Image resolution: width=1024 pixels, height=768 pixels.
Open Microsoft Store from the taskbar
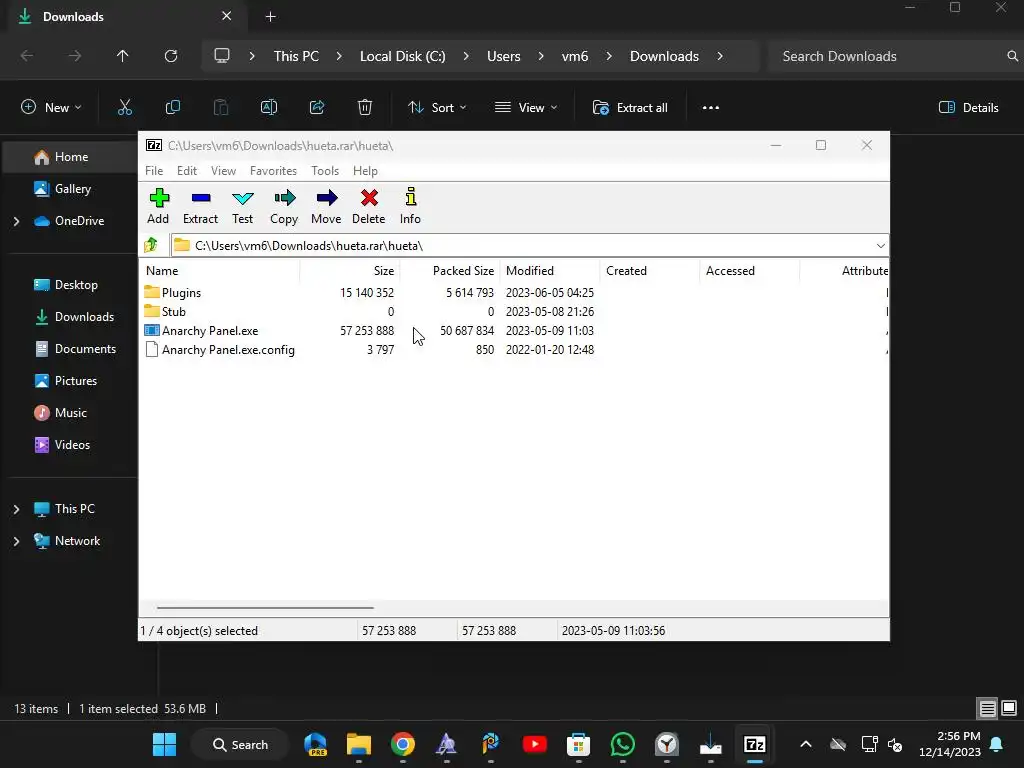pyautogui.click(x=579, y=744)
